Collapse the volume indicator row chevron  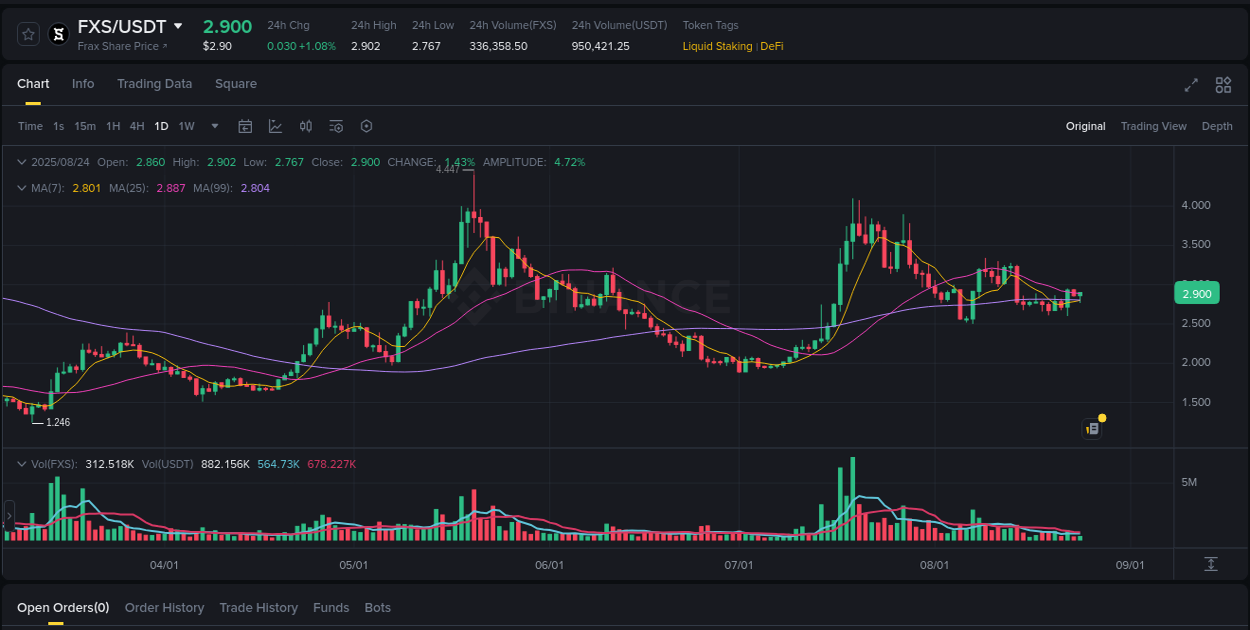(21, 464)
